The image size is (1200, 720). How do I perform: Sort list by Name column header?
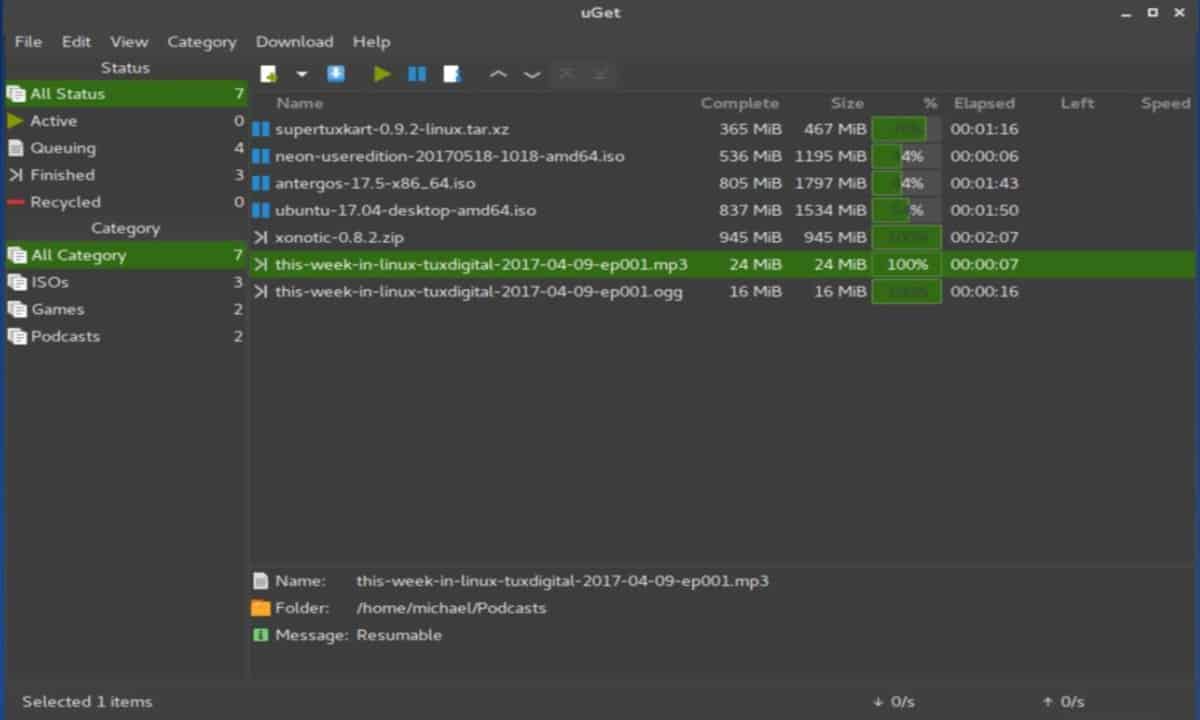(300, 103)
